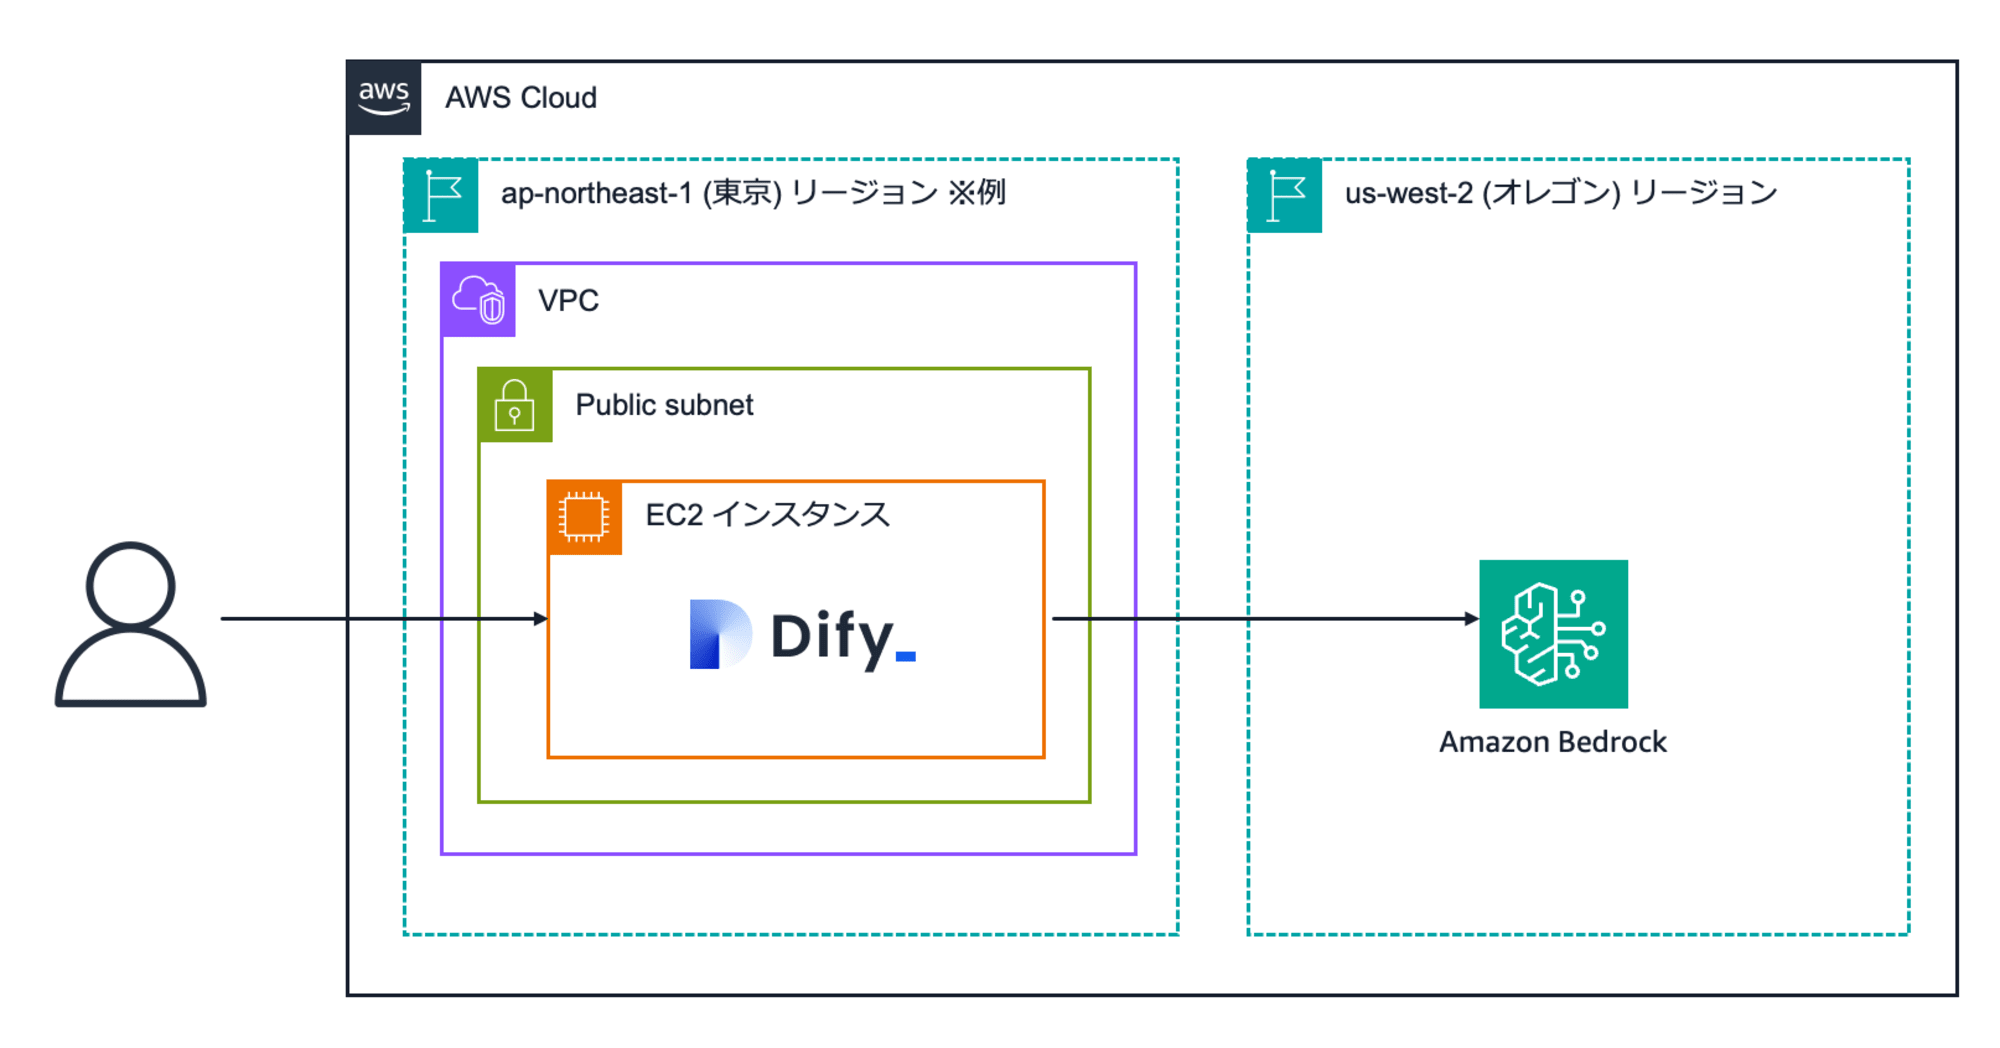Click the "us-west-2 (オレゴン) リージョン" label
2000x1048 pixels.
coord(1561,193)
